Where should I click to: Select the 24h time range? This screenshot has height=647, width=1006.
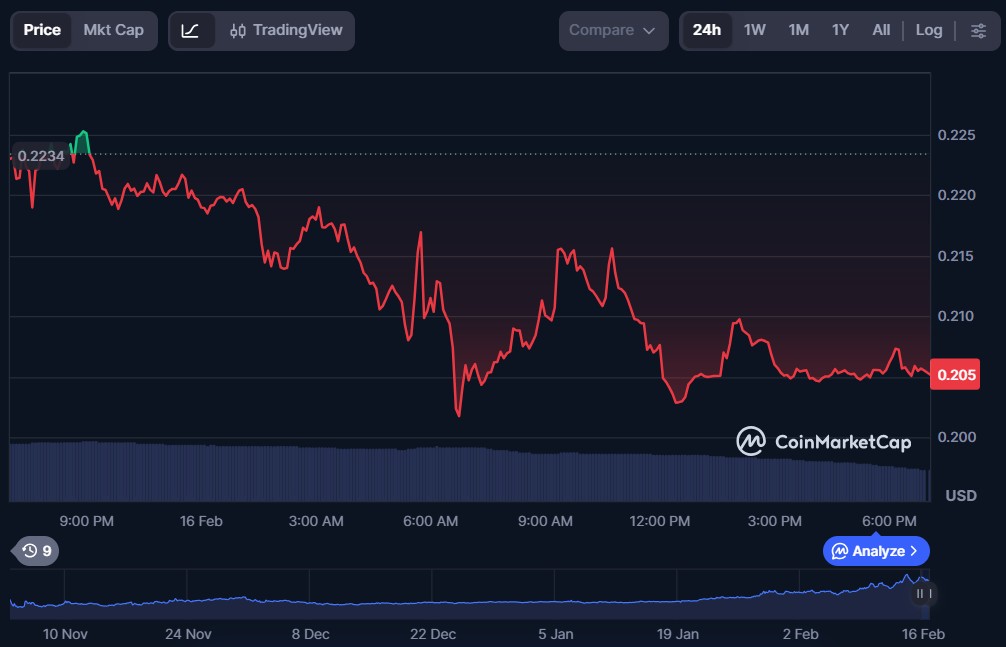point(706,30)
